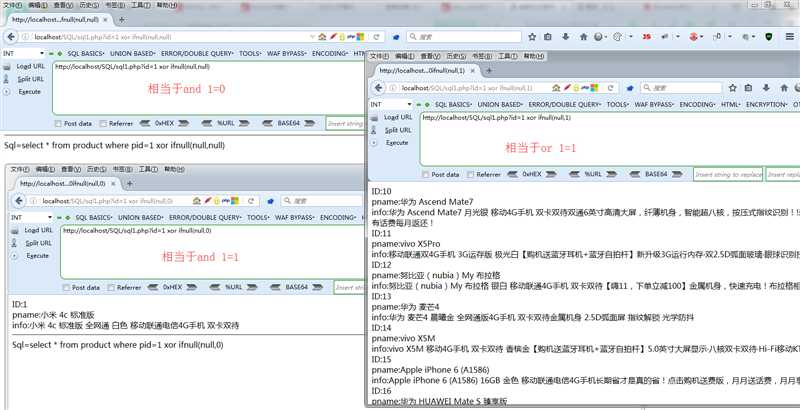Open INT dropdown in ifnull(null,0) window
This screenshot has width=800, height=410.
(x=31, y=217)
